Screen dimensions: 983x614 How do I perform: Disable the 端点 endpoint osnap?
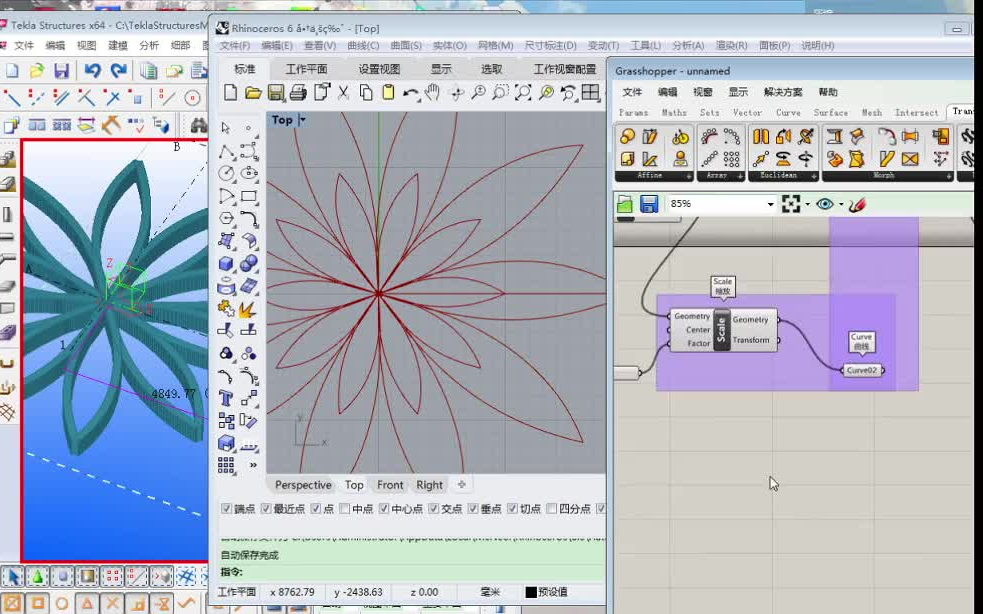pos(228,509)
